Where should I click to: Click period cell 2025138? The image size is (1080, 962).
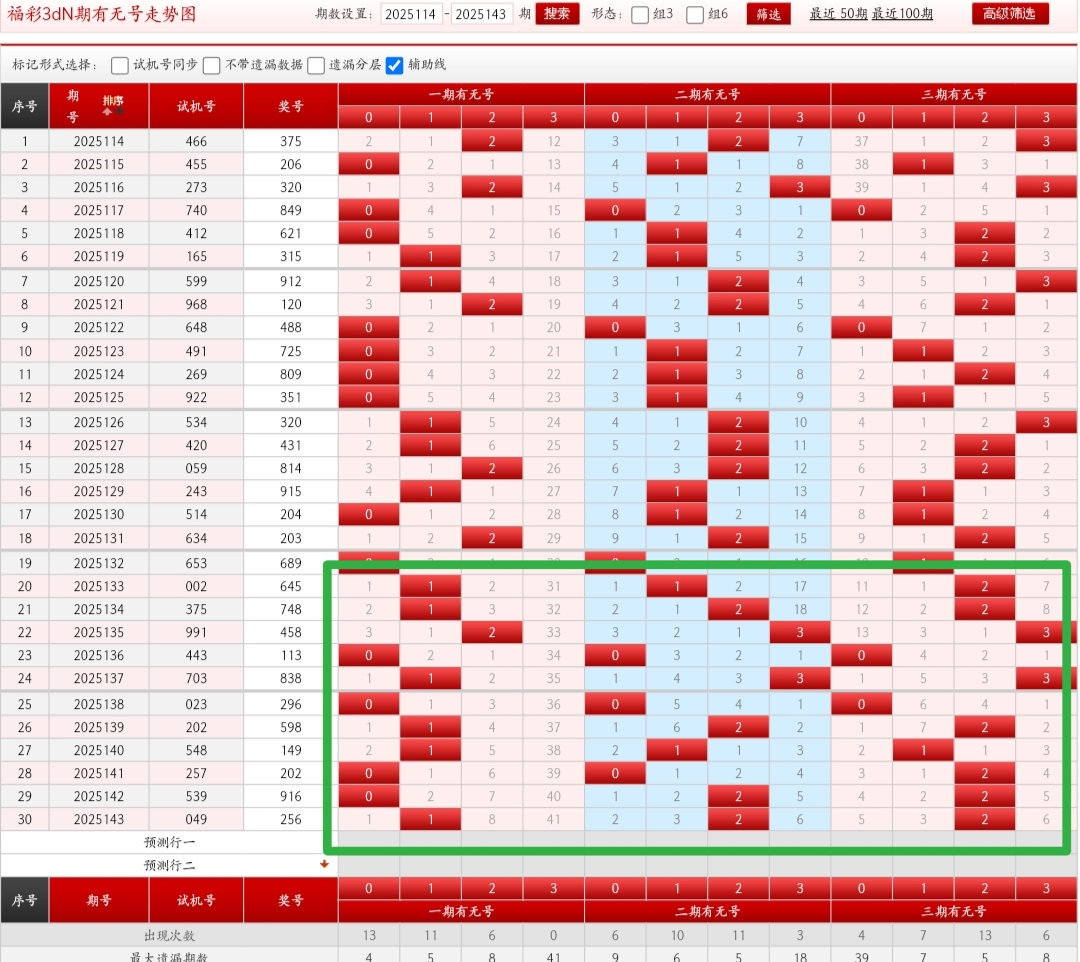pos(99,704)
